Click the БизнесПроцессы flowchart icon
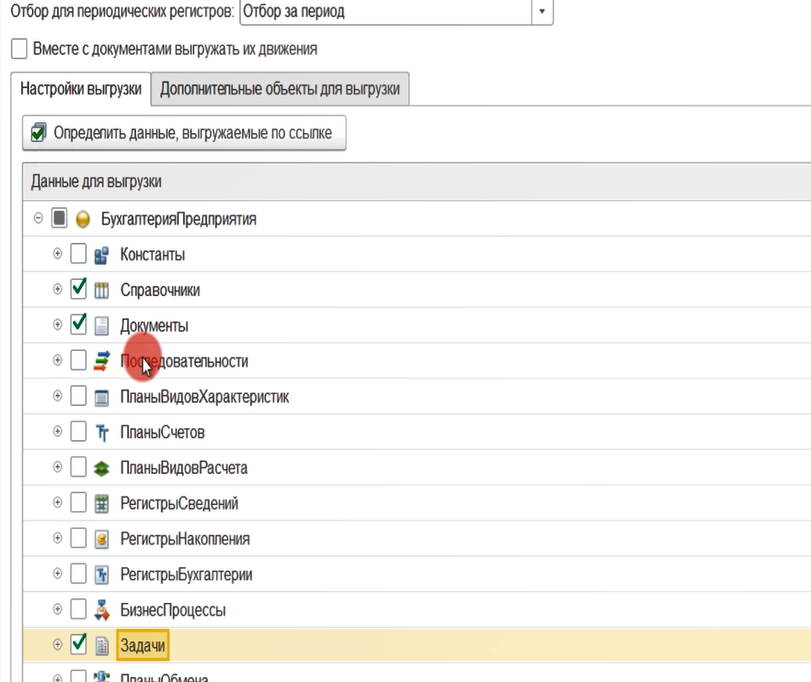811x682 pixels. coord(101,610)
